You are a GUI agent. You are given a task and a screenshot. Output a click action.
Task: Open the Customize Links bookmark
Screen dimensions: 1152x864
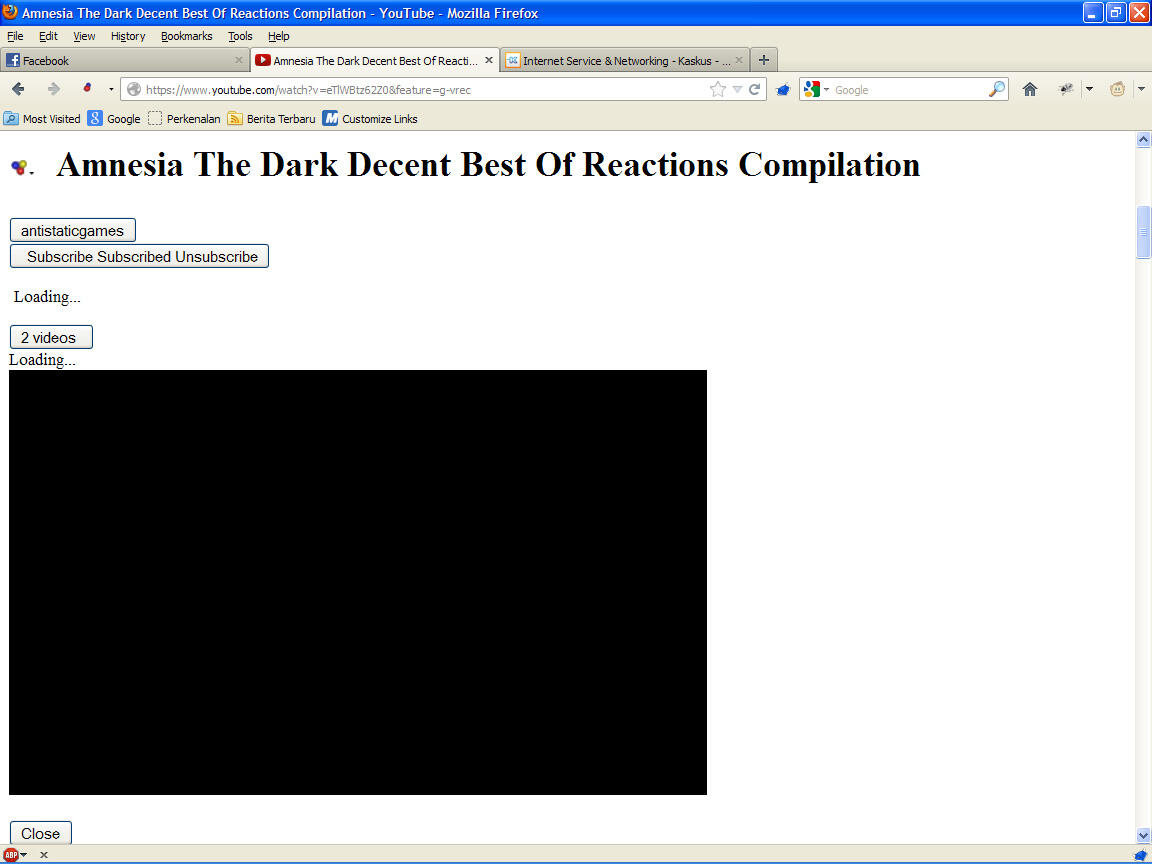point(370,118)
